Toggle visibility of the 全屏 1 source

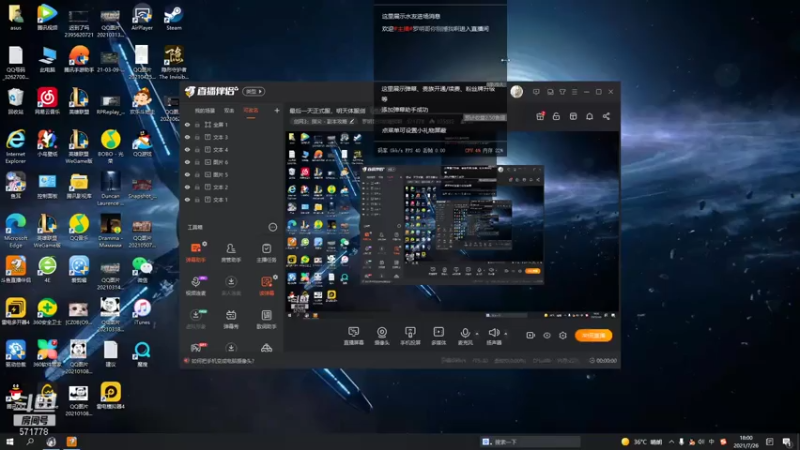pyautogui.click(x=187, y=124)
